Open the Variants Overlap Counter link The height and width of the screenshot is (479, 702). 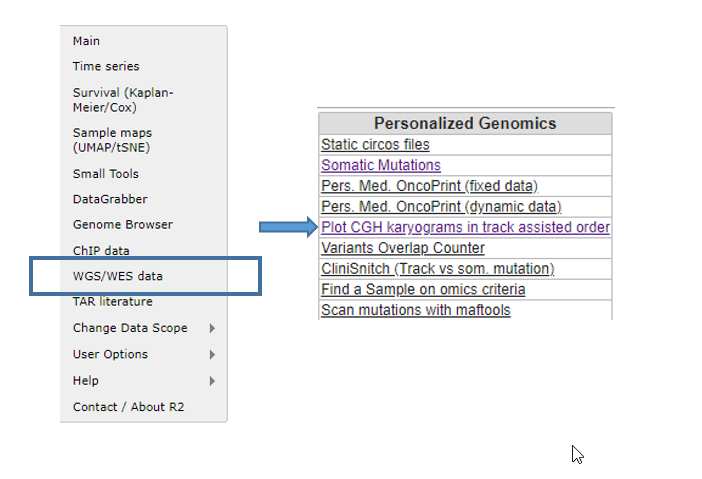403,248
